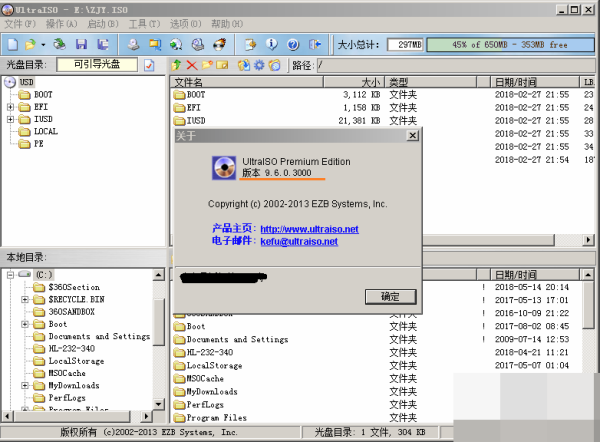The image size is (600, 442).
Task: Click the 45% of 650MB capacity bar
Action: pos(510,45)
